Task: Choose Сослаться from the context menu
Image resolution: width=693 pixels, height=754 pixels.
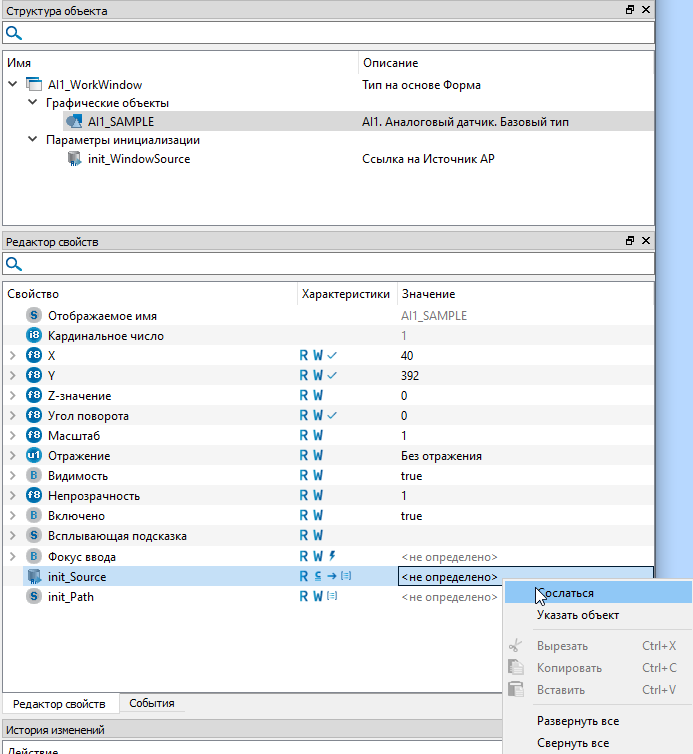Action: (x=565, y=593)
